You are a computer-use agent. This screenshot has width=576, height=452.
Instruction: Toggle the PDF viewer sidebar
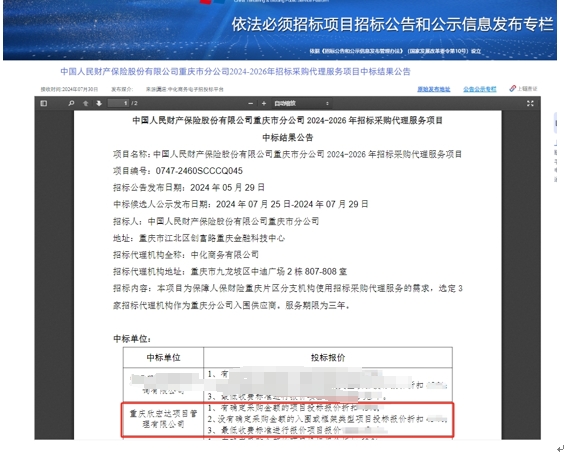(44, 103)
